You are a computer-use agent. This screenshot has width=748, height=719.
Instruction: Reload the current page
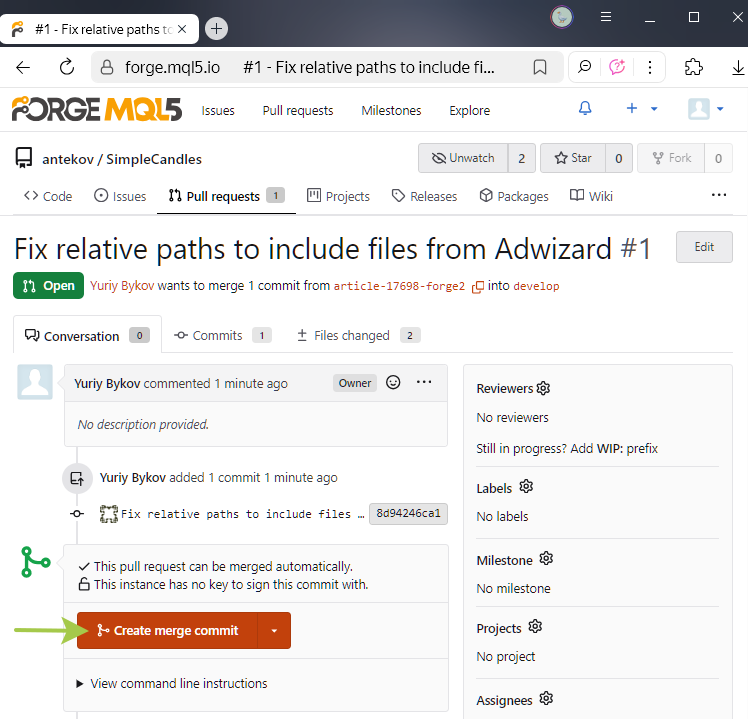[67, 67]
